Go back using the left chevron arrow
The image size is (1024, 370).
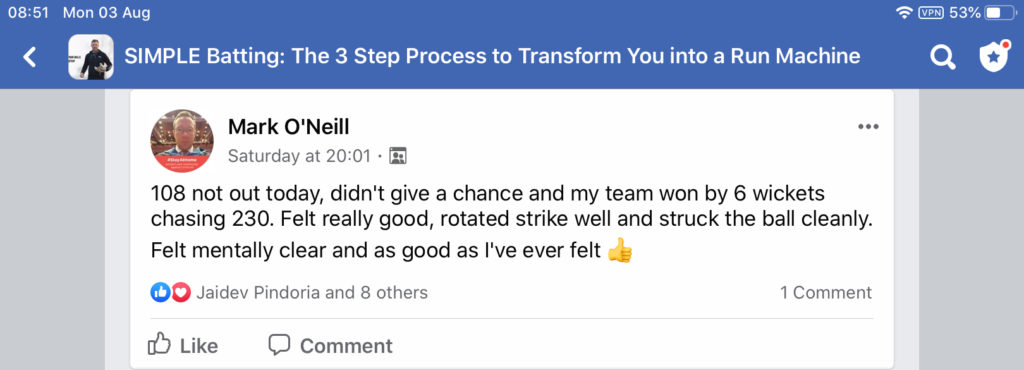(x=29, y=57)
